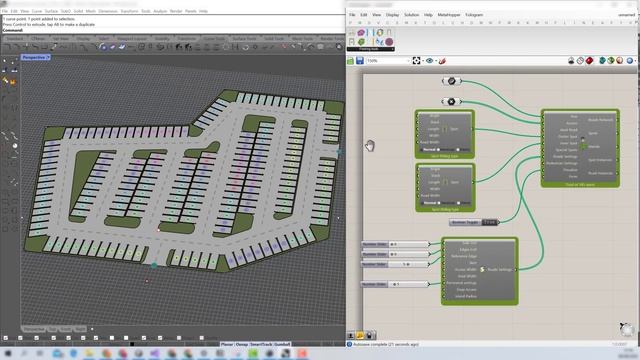Click the blue sphere preview icon in Grasshopper
Screen dimensions: 640x360
[630, 61]
